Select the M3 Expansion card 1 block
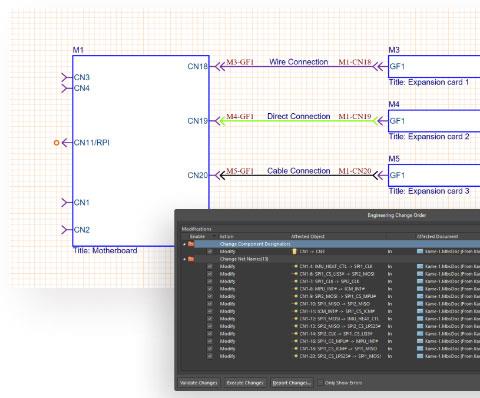 pos(434,67)
